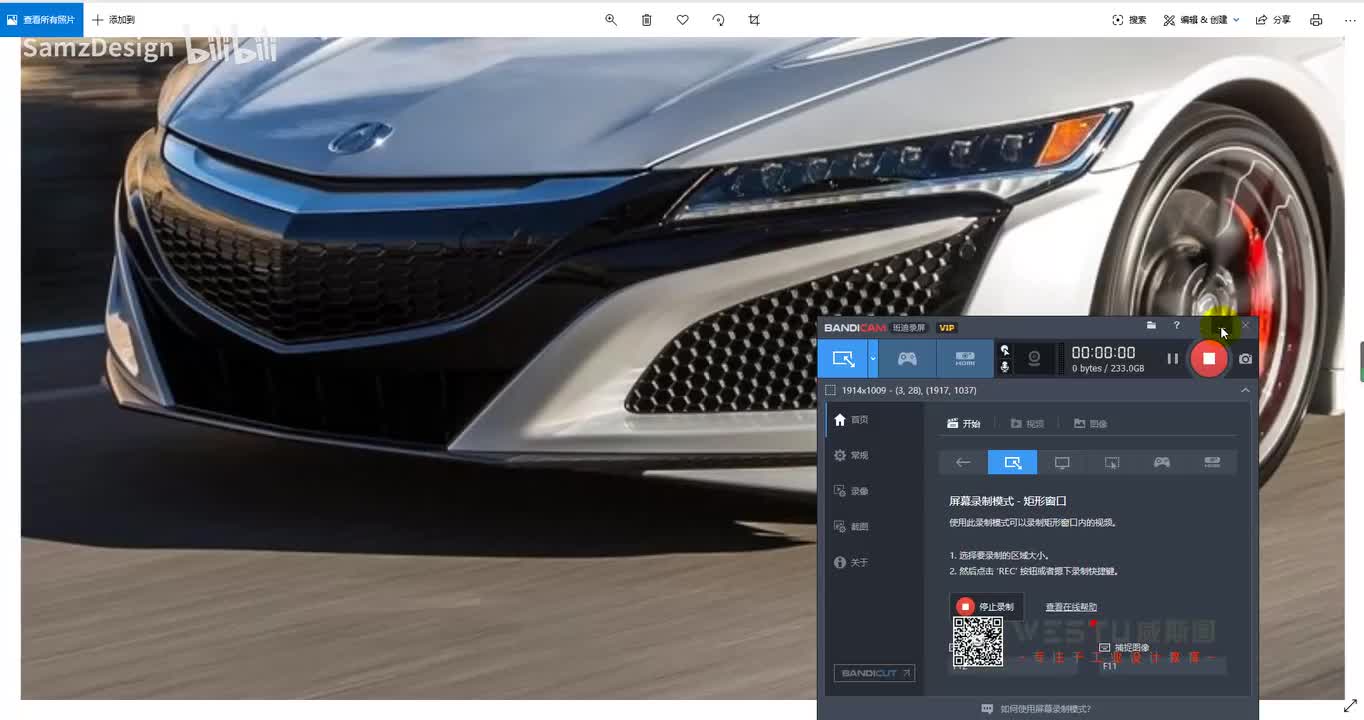Switch to the 视频 tab in Bandicam

[x=1027, y=424]
